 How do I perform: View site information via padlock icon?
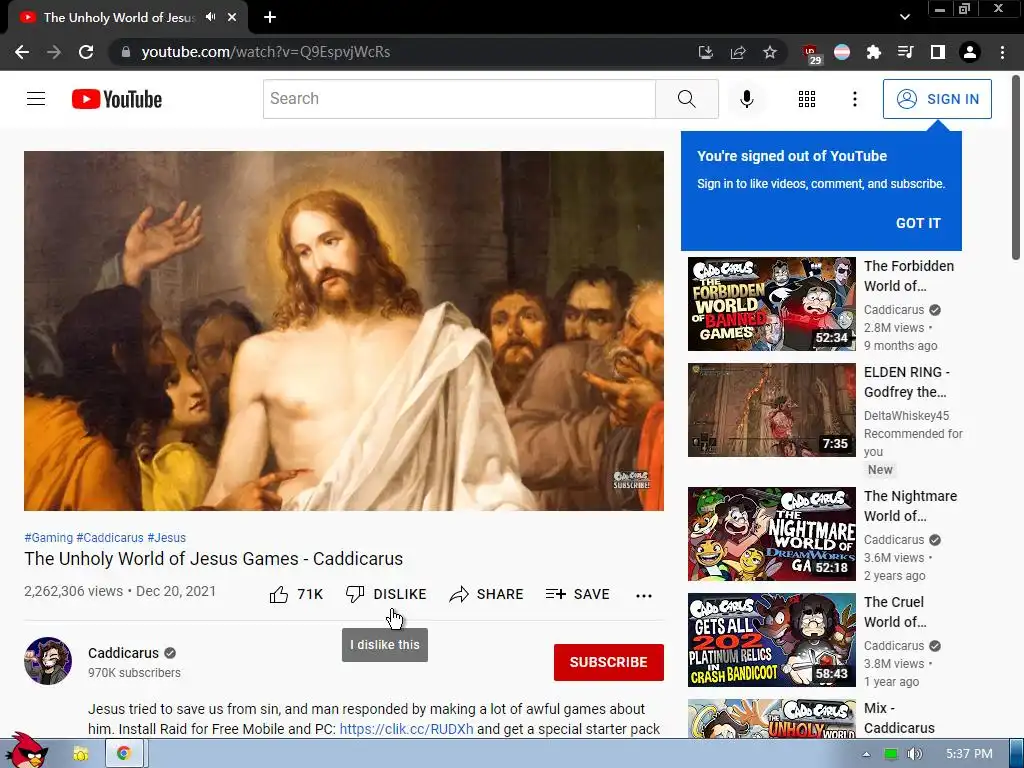pos(126,52)
